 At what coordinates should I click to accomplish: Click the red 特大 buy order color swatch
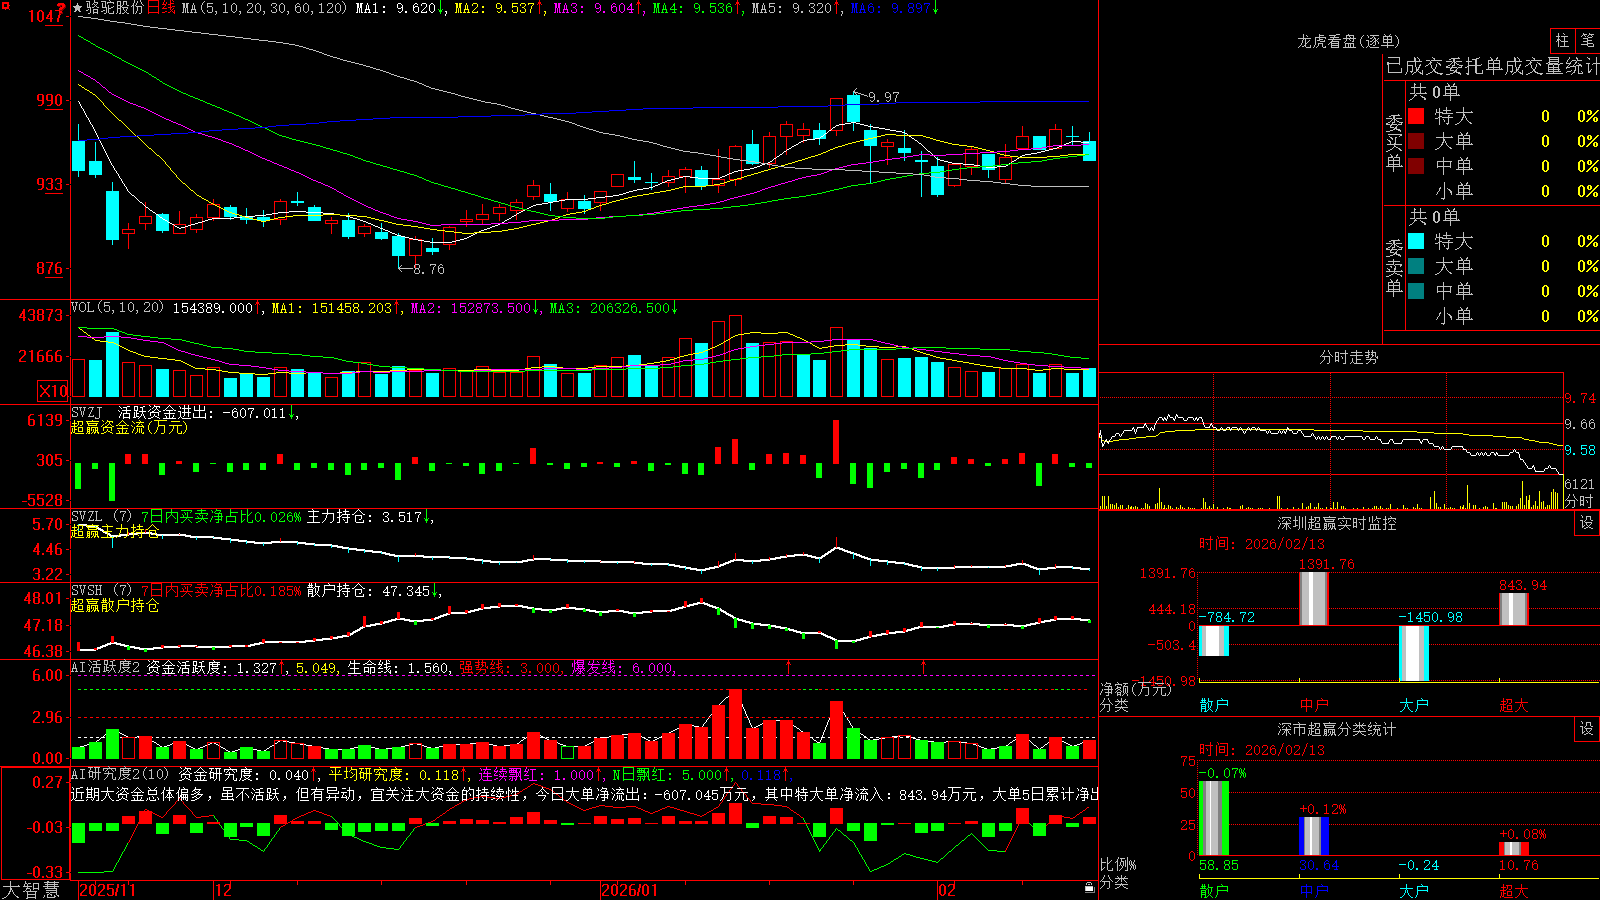(x=1416, y=116)
